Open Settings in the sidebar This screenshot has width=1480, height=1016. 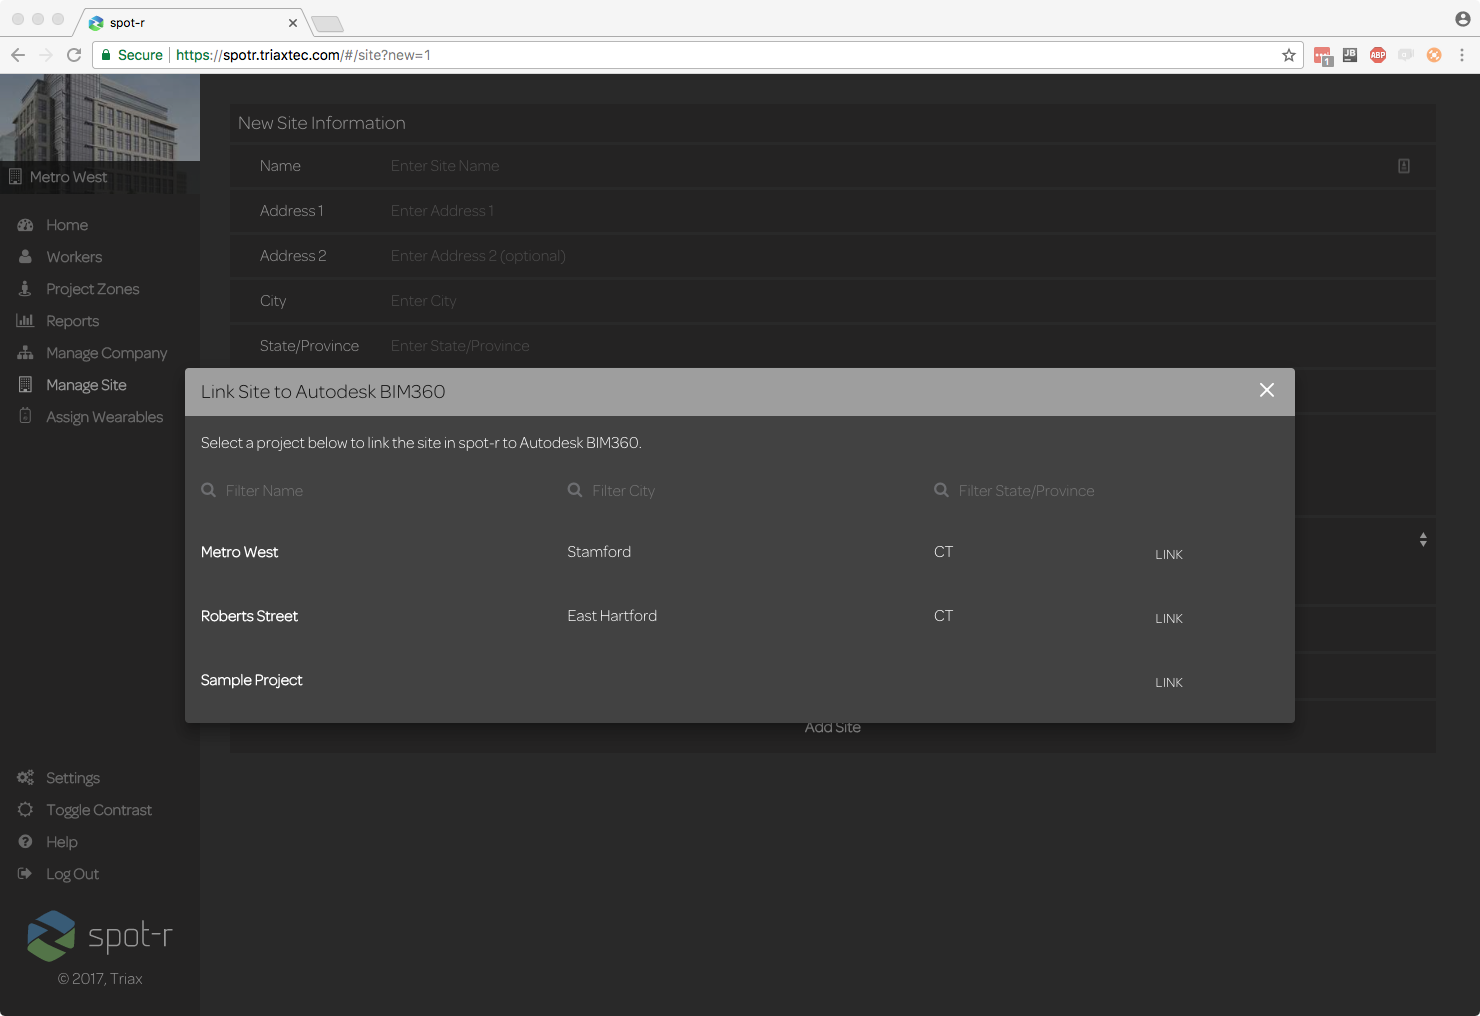tap(73, 778)
